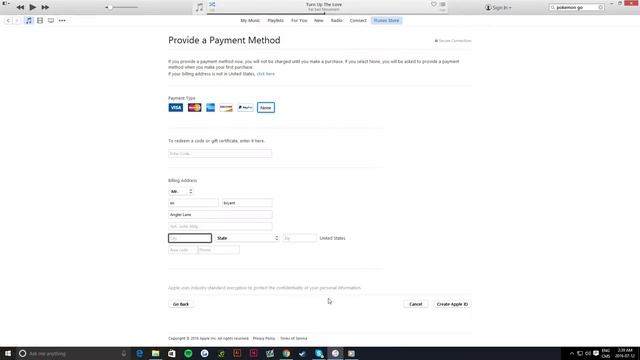Open Spotify from the taskbar

coord(188,353)
